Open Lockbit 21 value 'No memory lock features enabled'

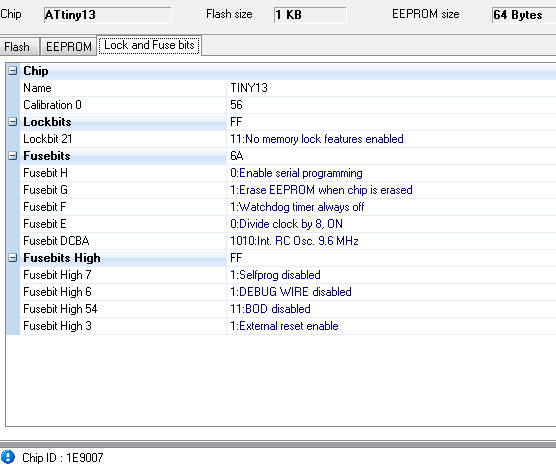[x=317, y=139]
